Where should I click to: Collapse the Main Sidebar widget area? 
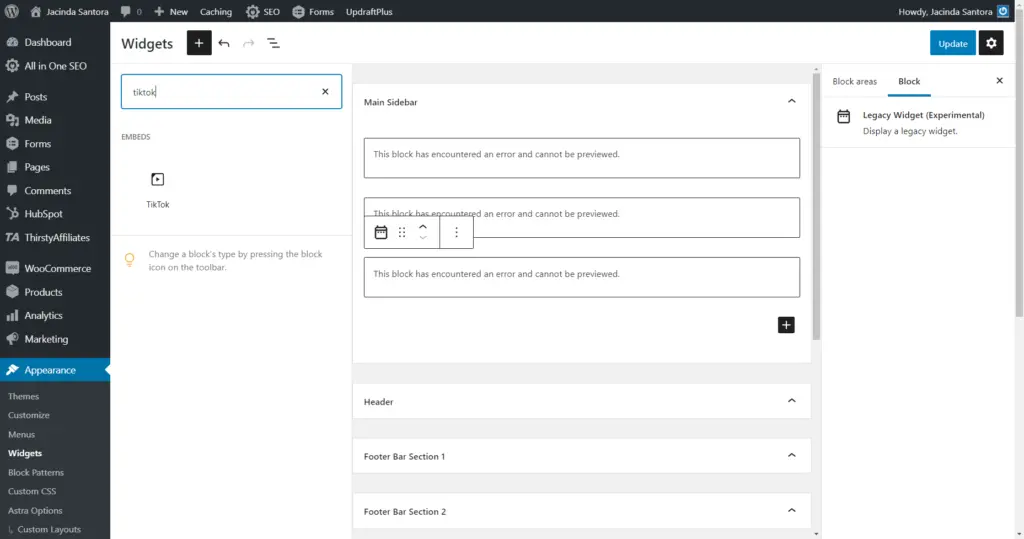coord(791,101)
